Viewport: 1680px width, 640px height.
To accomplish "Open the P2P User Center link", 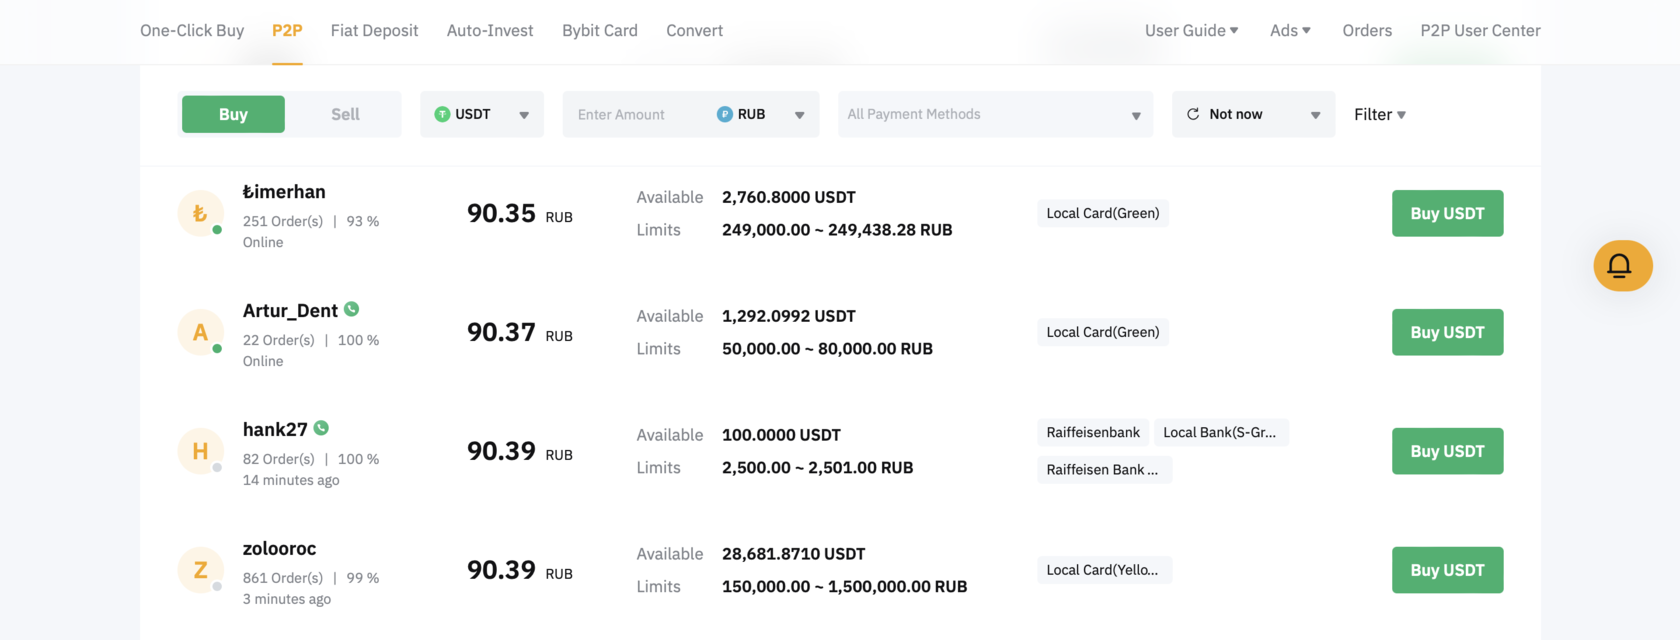I will pyautogui.click(x=1480, y=30).
